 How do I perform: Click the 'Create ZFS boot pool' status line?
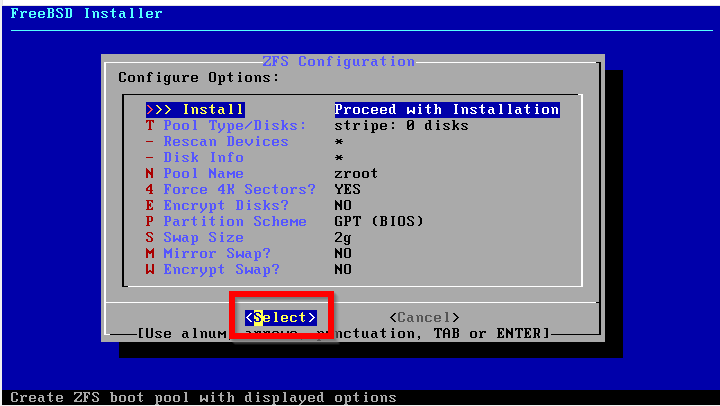(x=203, y=397)
